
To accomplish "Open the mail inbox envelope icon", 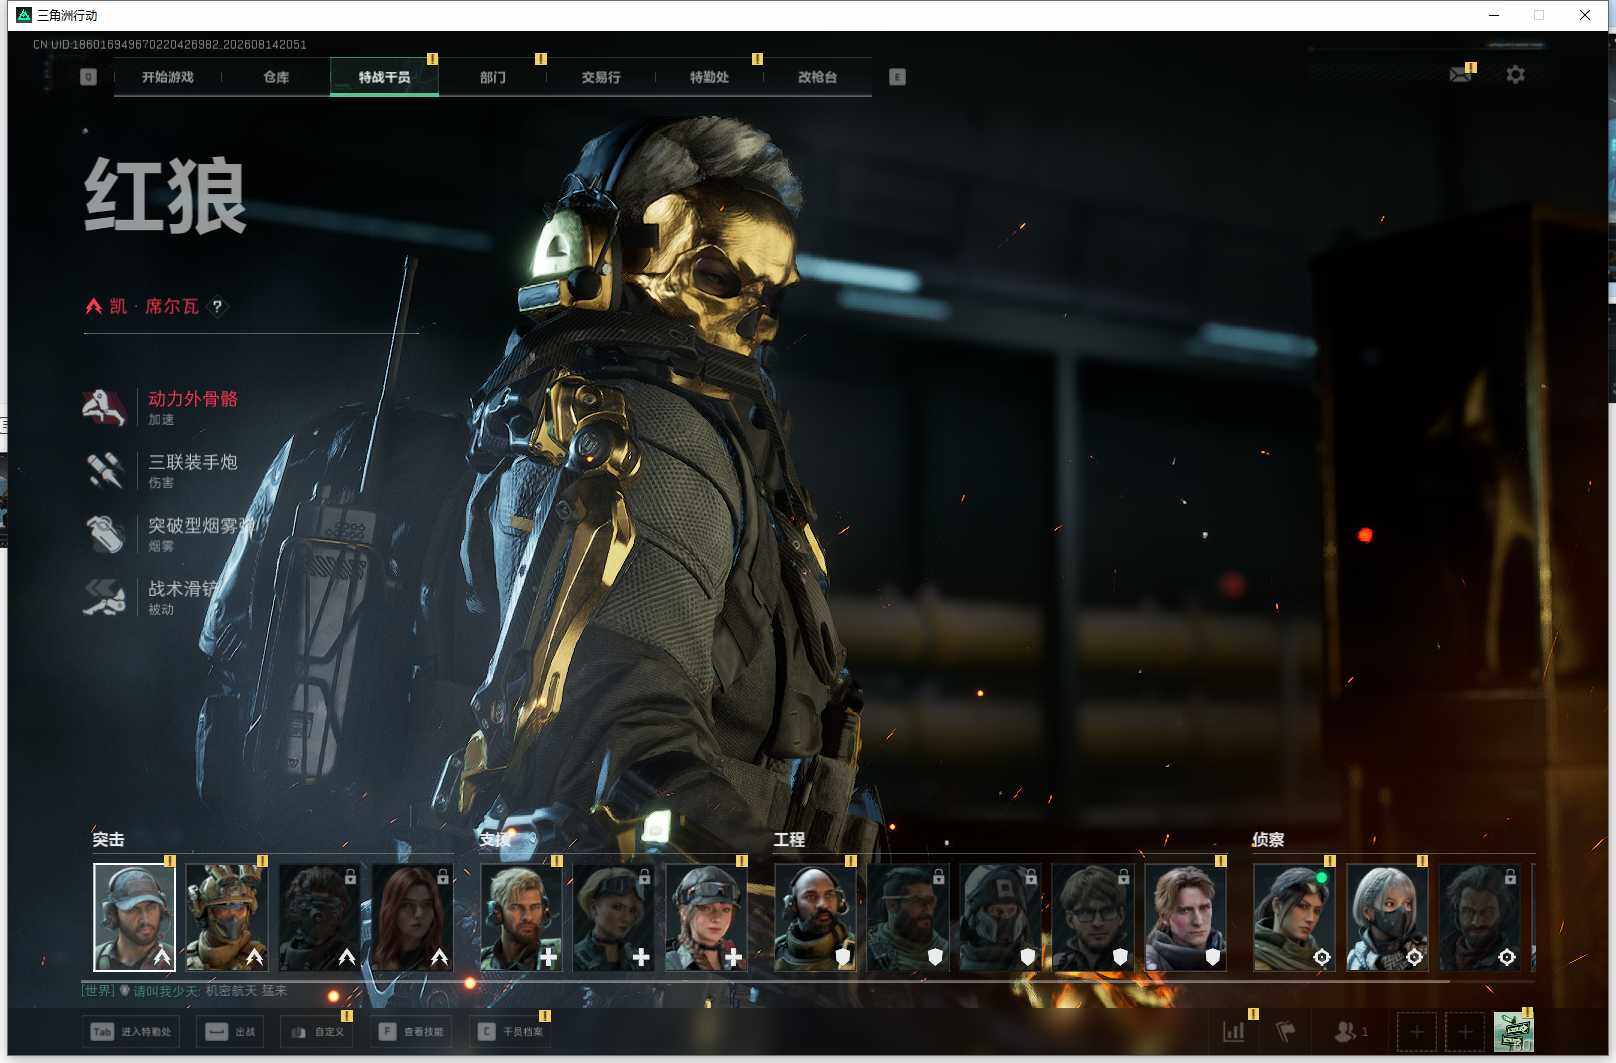I will [1460, 75].
